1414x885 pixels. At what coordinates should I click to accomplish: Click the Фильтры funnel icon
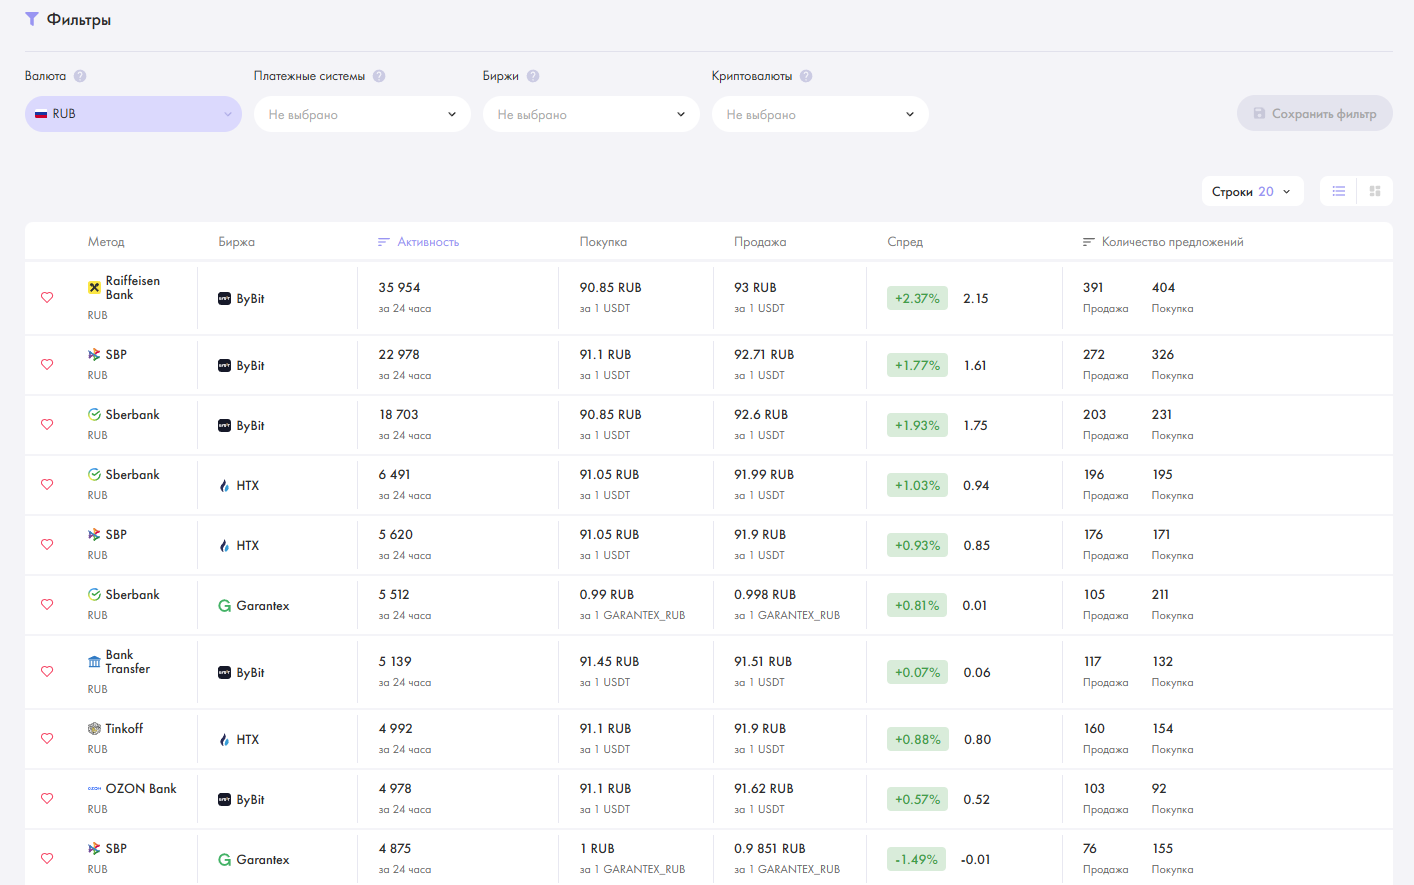[32, 19]
